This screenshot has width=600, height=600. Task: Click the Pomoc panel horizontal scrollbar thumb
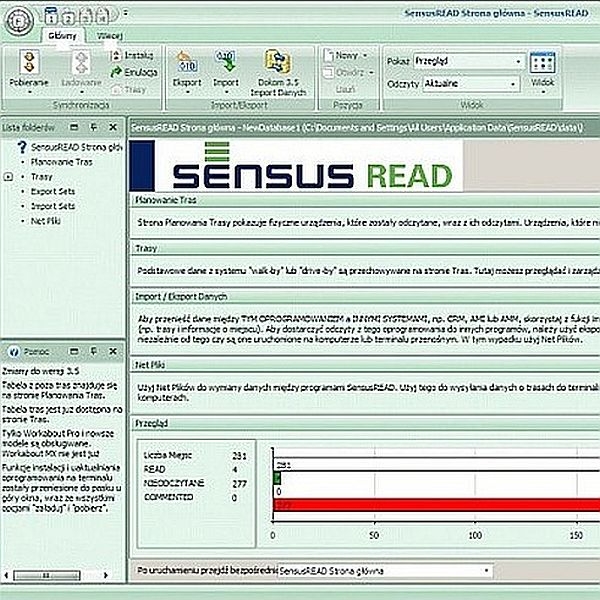[x=47, y=575]
